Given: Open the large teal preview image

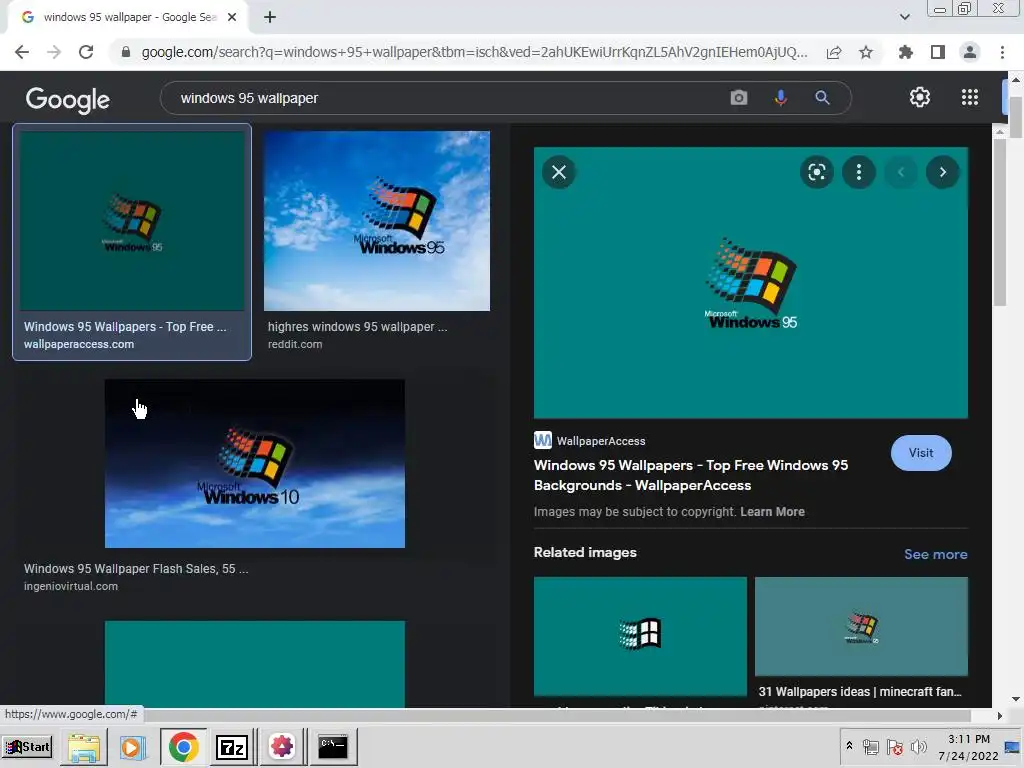Looking at the screenshot, I should pos(750,282).
